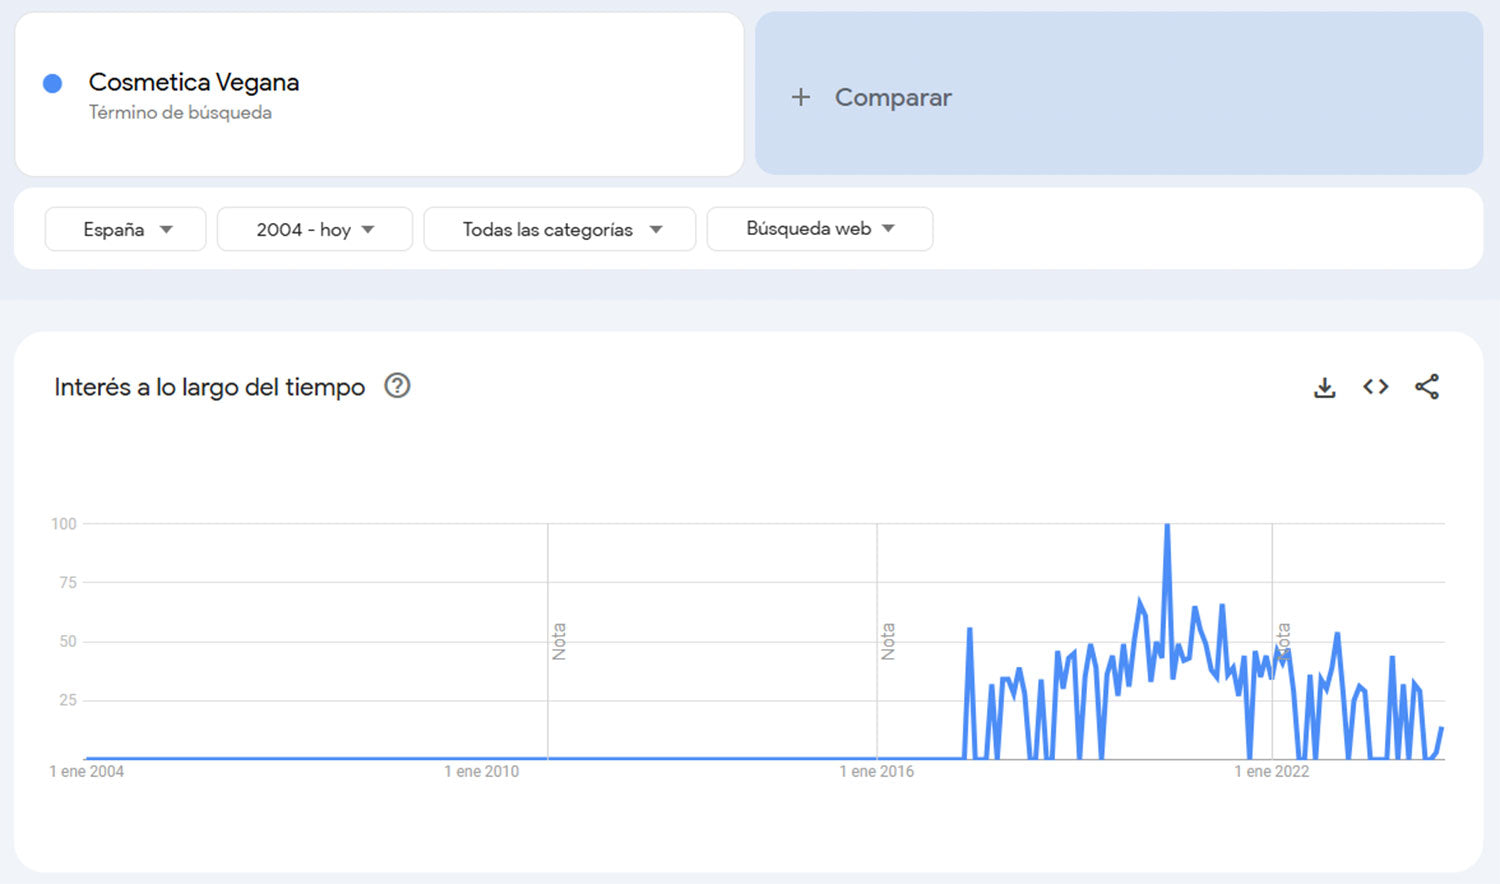The height and width of the screenshot is (884, 1500).
Task: Click the 1 ene 2022 axis label
Action: click(1272, 771)
